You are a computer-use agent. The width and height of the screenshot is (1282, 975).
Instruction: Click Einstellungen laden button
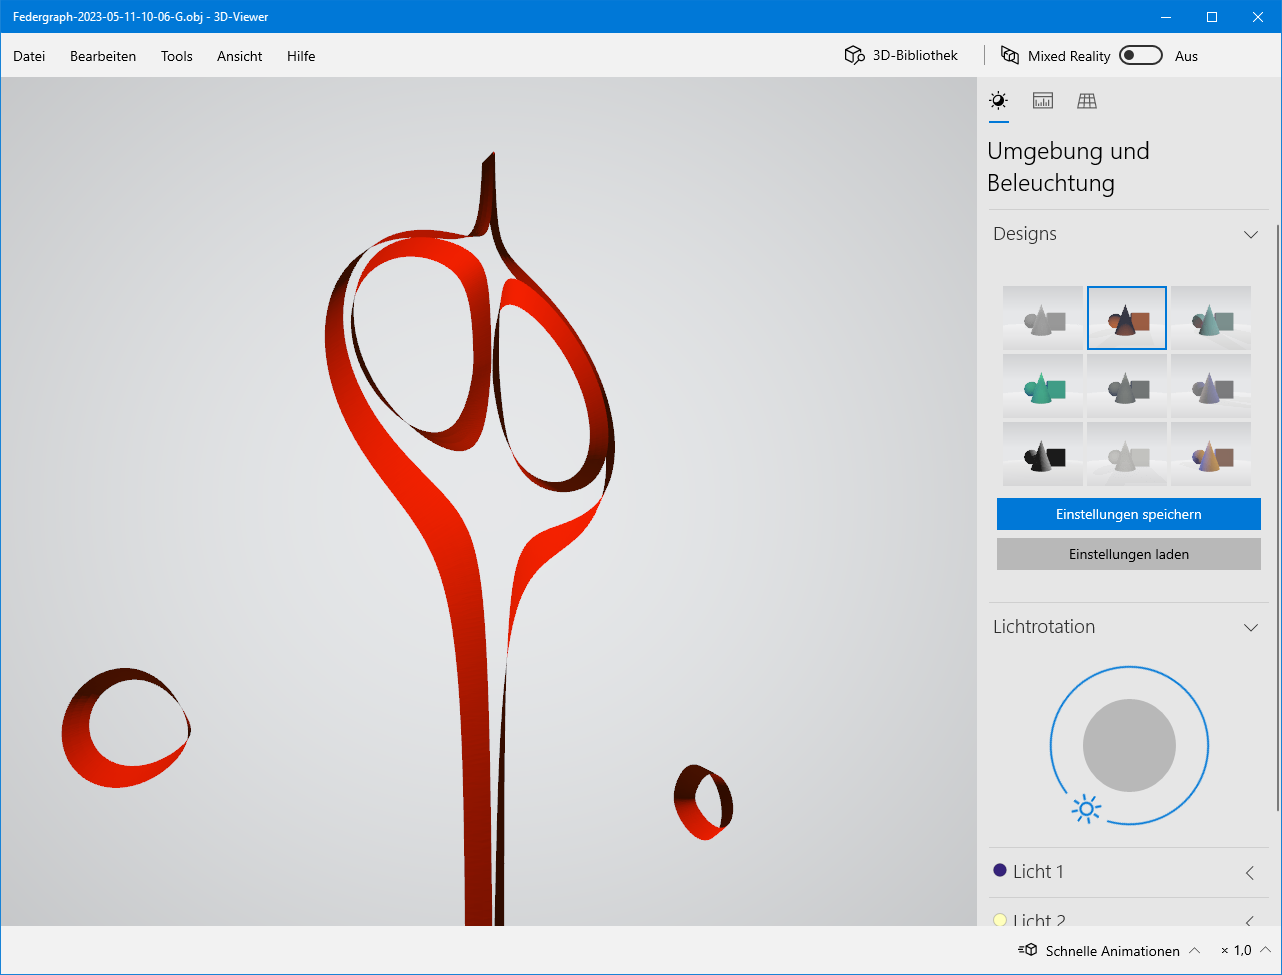pyautogui.click(x=1128, y=554)
